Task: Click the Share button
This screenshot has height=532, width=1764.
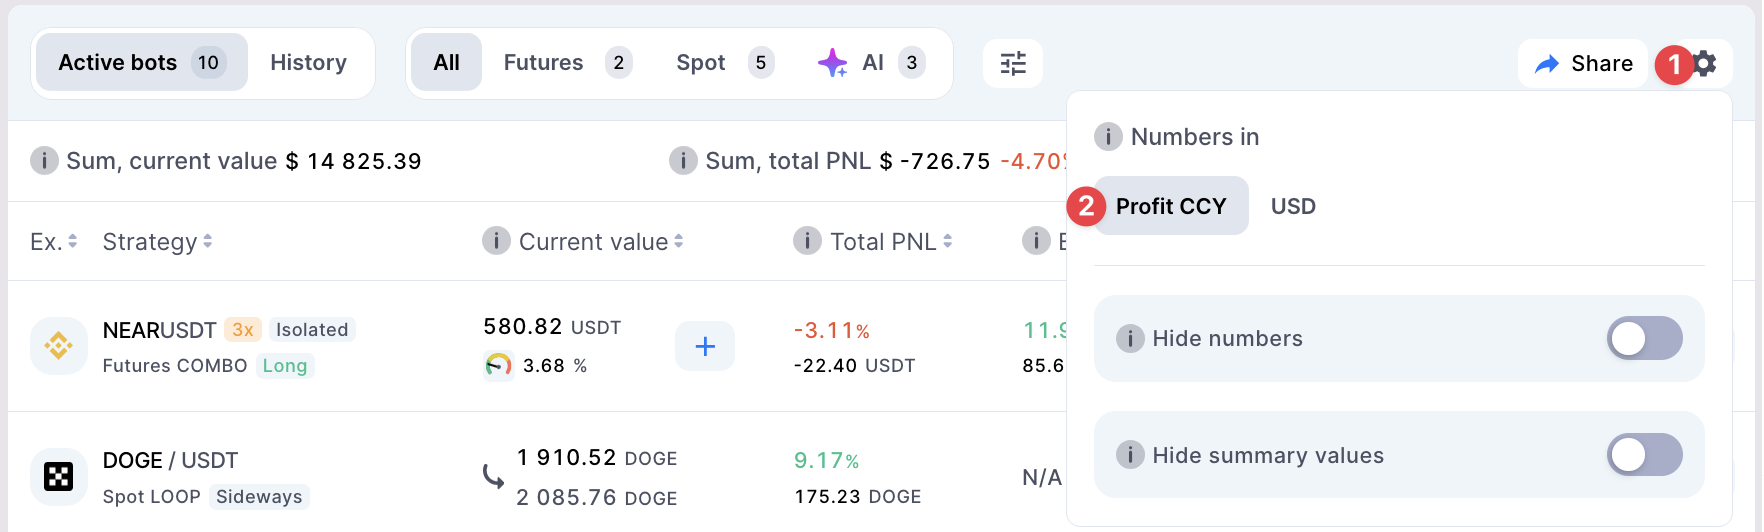Action: click(x=1583, y=64)
